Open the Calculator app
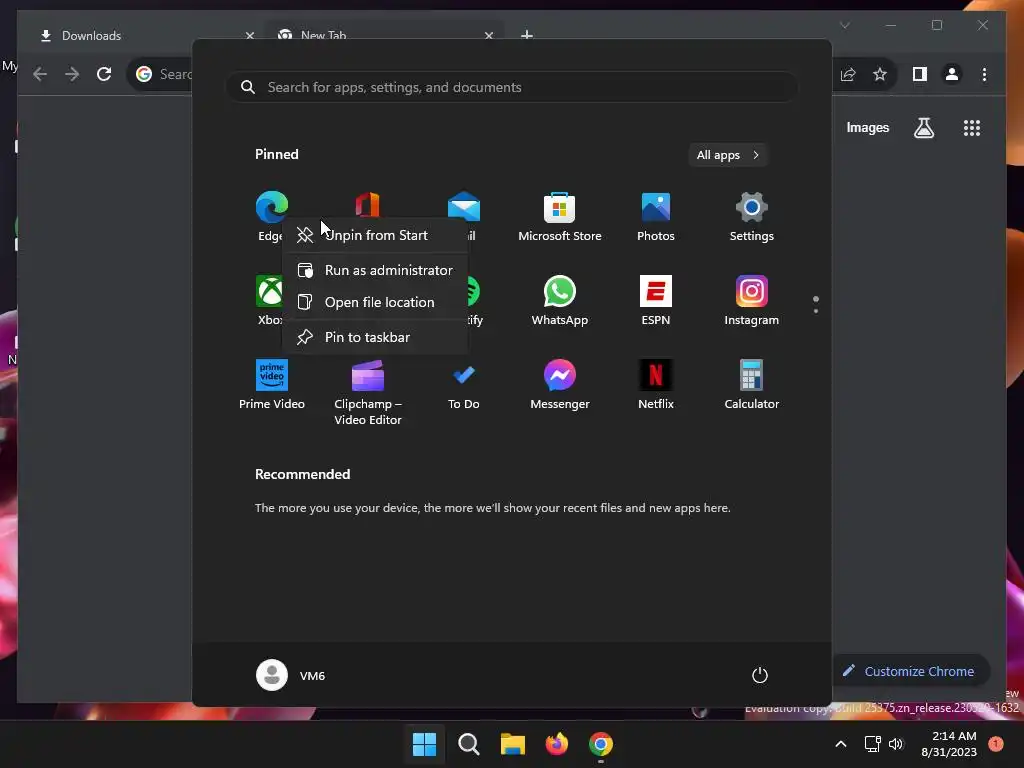The height and width of the screenshot is (768, 1024). pyautogui.click(x=752, y=385)
